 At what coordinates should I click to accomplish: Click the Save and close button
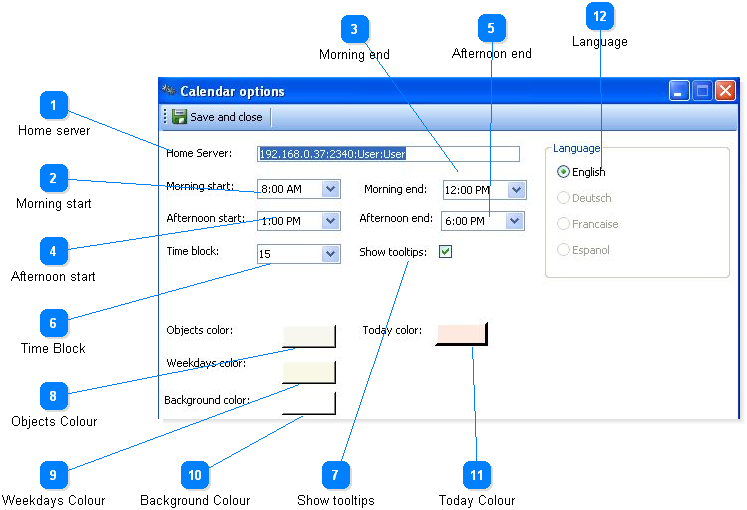(x=217, y=117)
